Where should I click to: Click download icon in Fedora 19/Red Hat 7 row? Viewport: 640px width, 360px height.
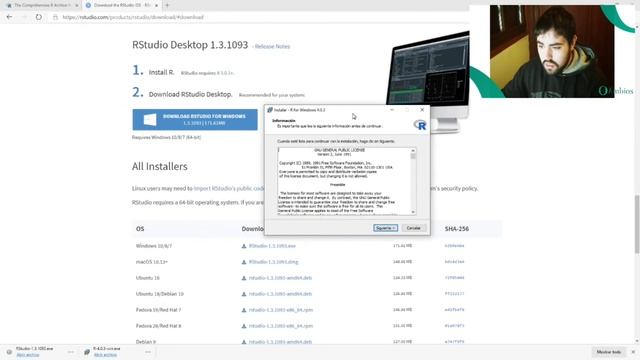[244, 310]
